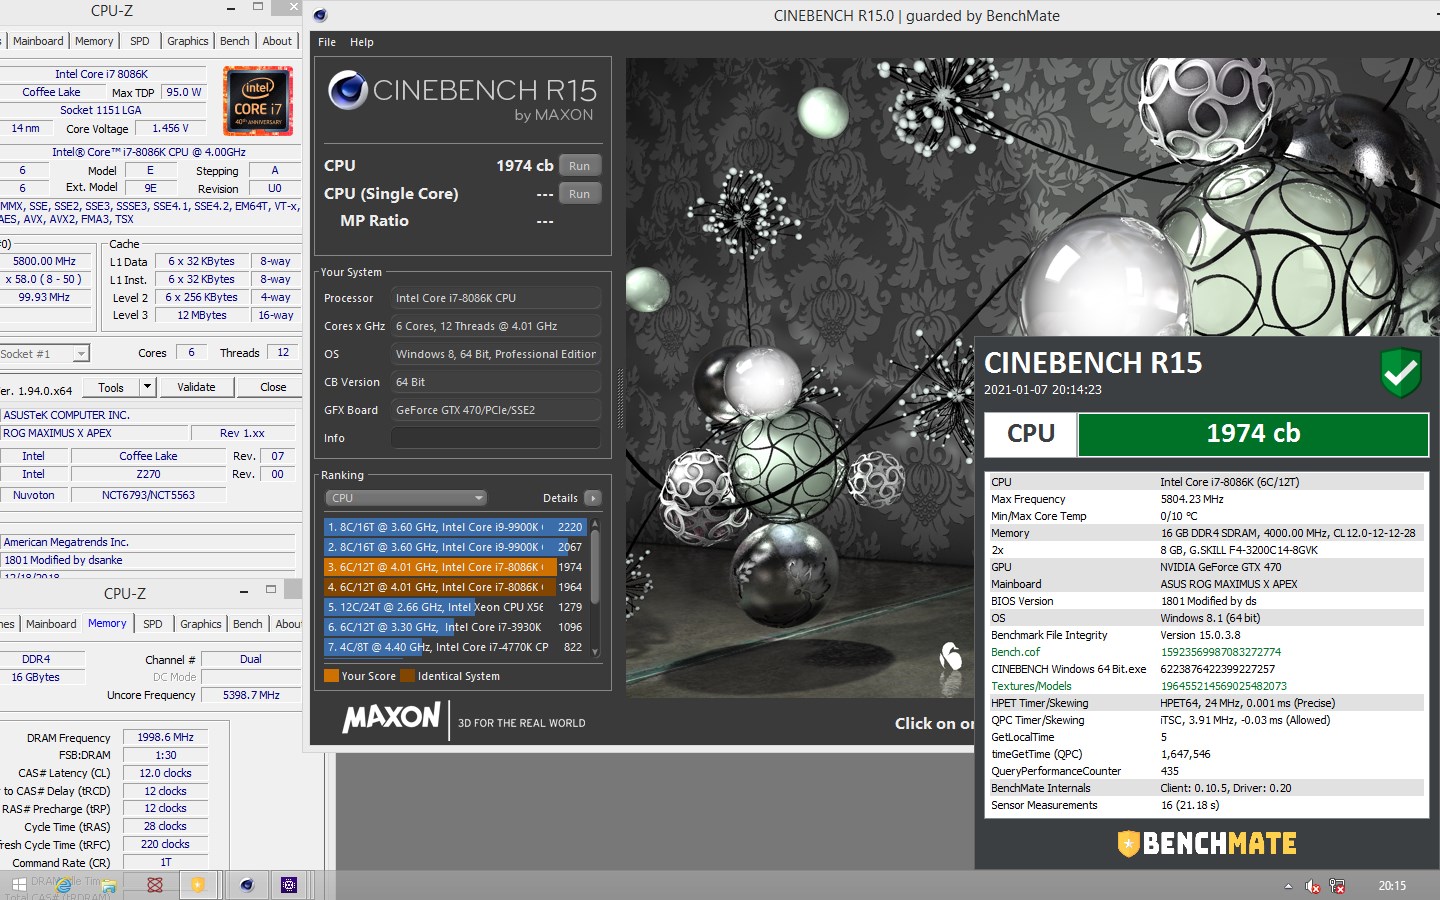Open File Explorer from the taskbar
The image size is (1440, 900).
[109, 885]
